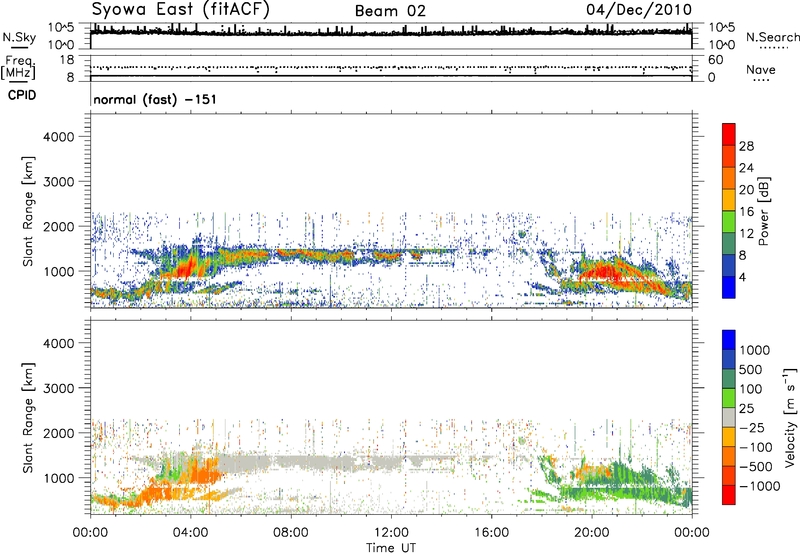Click the "N.Sky" legend label
Viewport: 800px width, 554px height.
coord(19,37)
